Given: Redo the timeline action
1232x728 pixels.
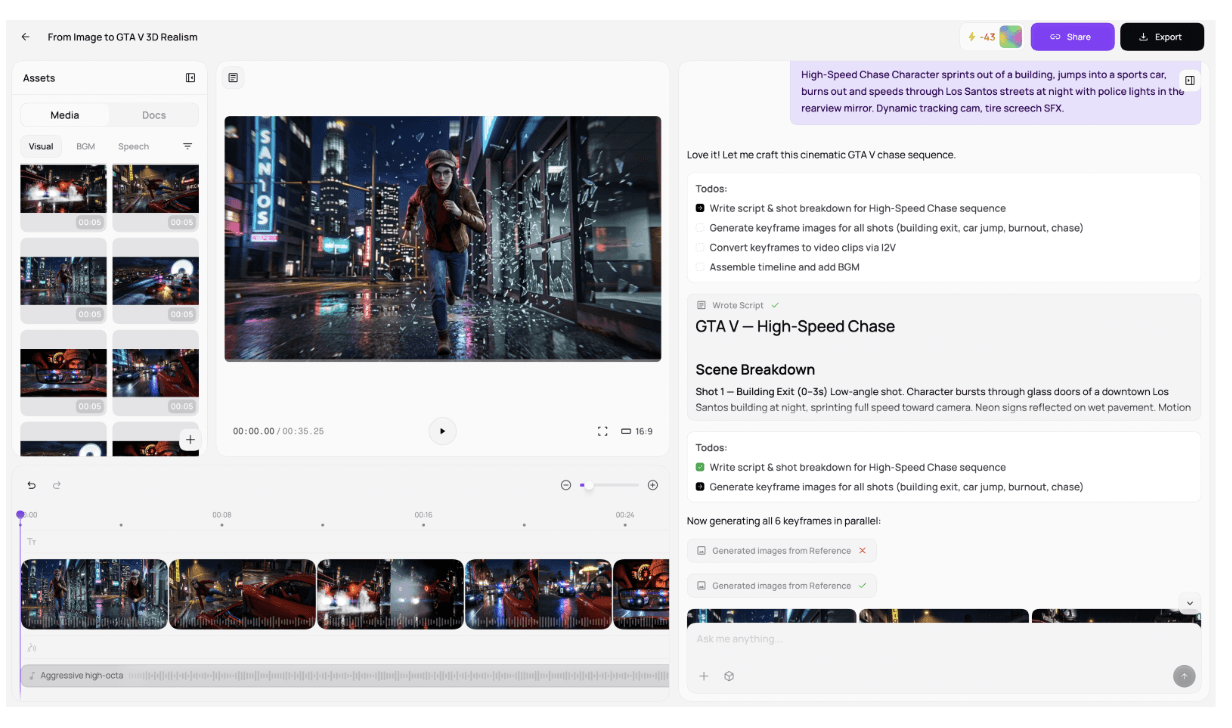Looking at the screenshot, I should tap(57, 485).
